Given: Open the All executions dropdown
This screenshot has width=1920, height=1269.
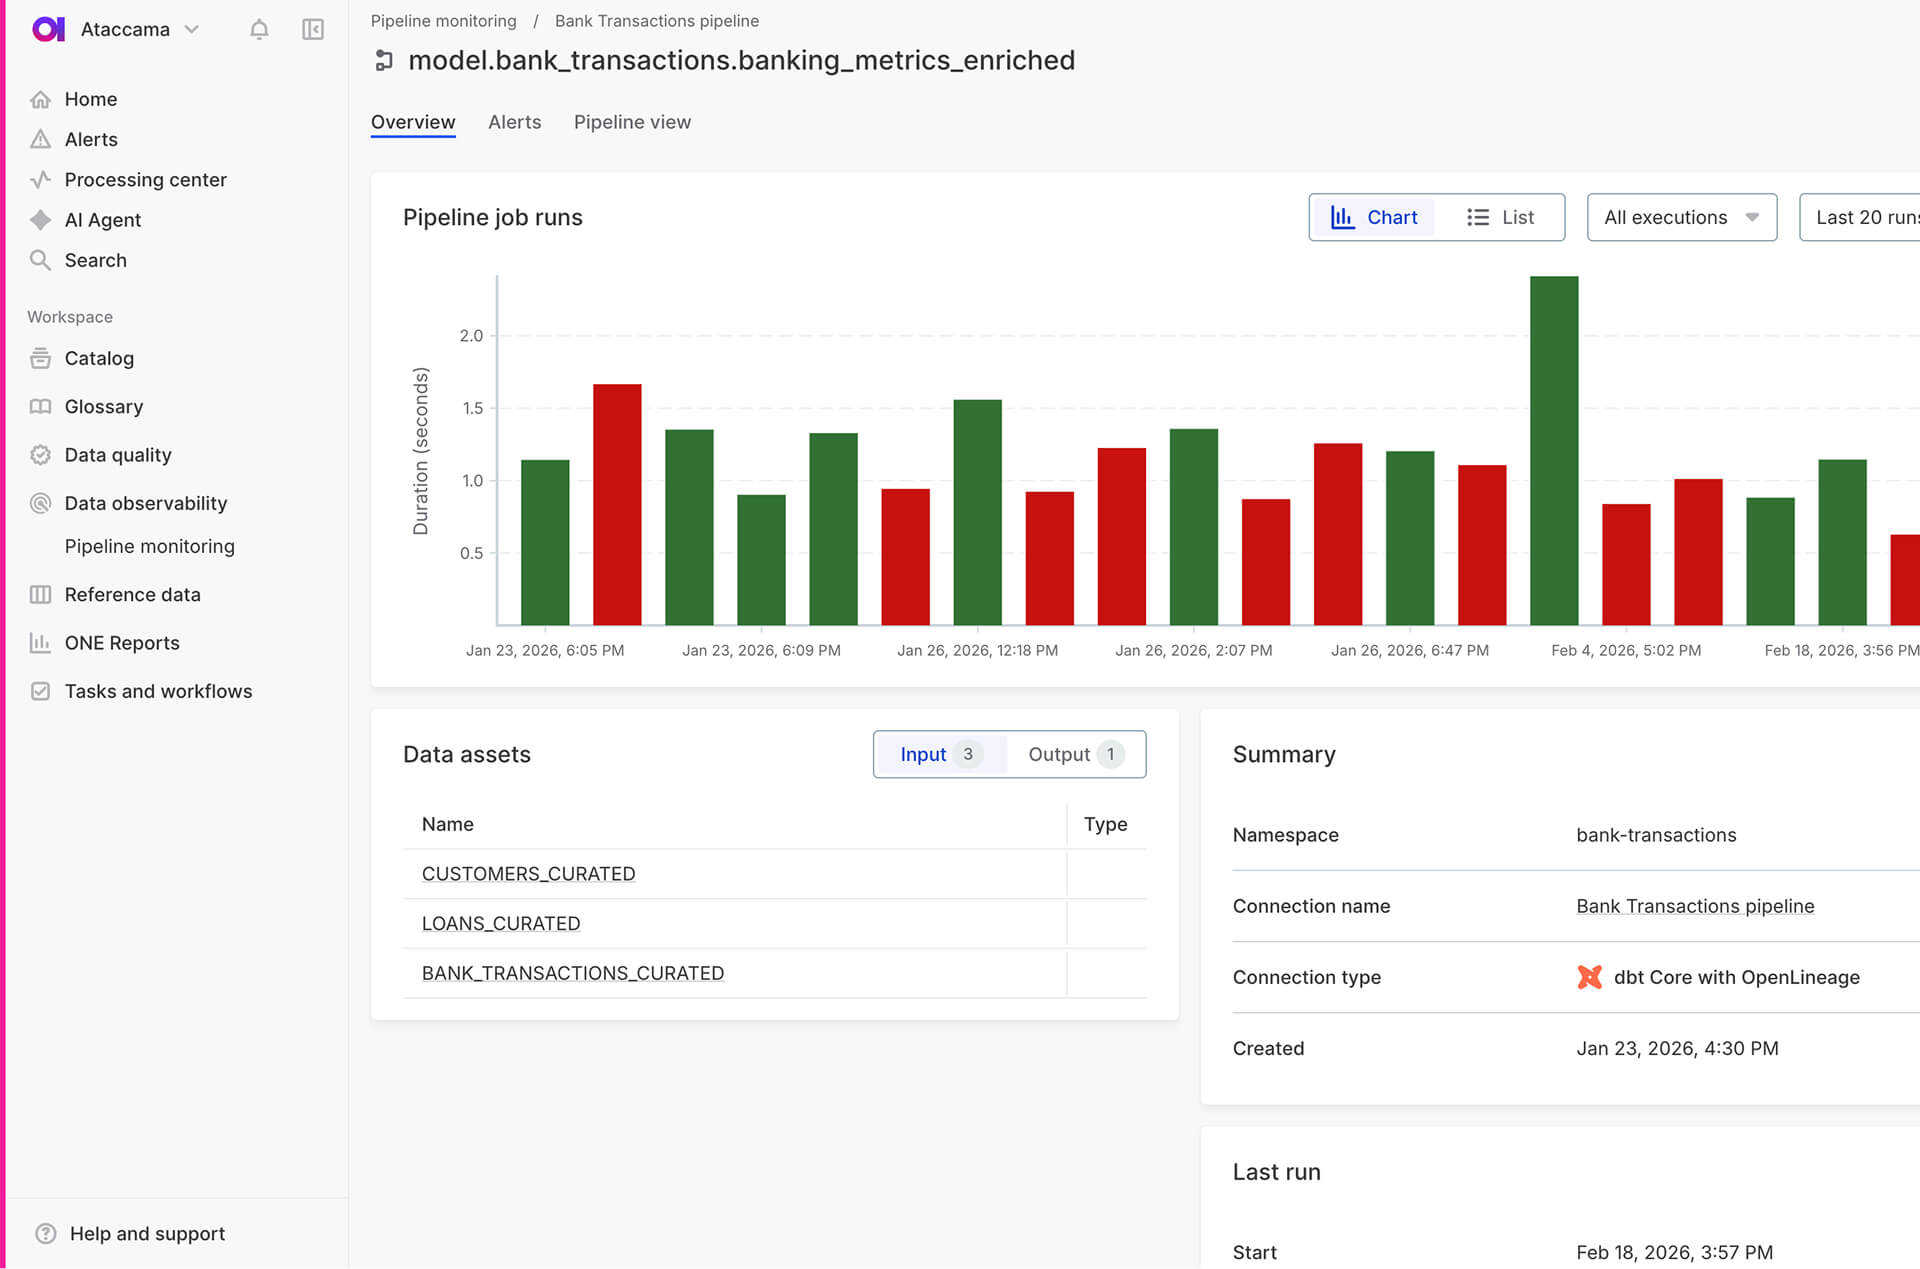Looking at the screenshot, I should tap(1681, 217).
